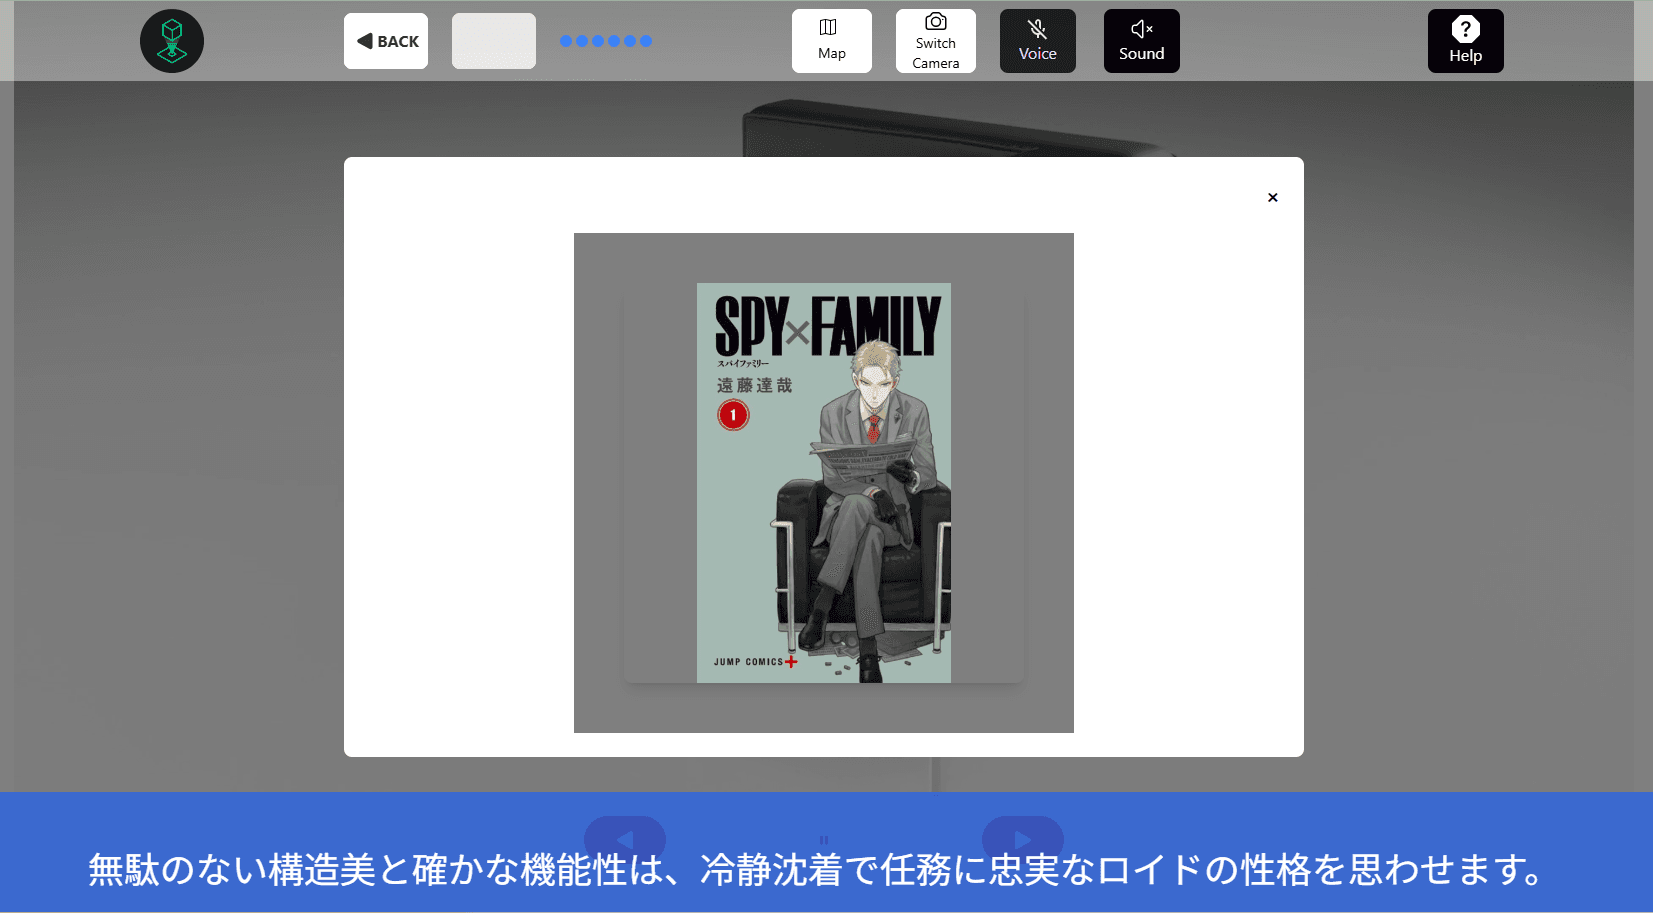
Task: Click the muted microphone icon on Voice
Action: pyautogui.click(x=1037, y=29)
